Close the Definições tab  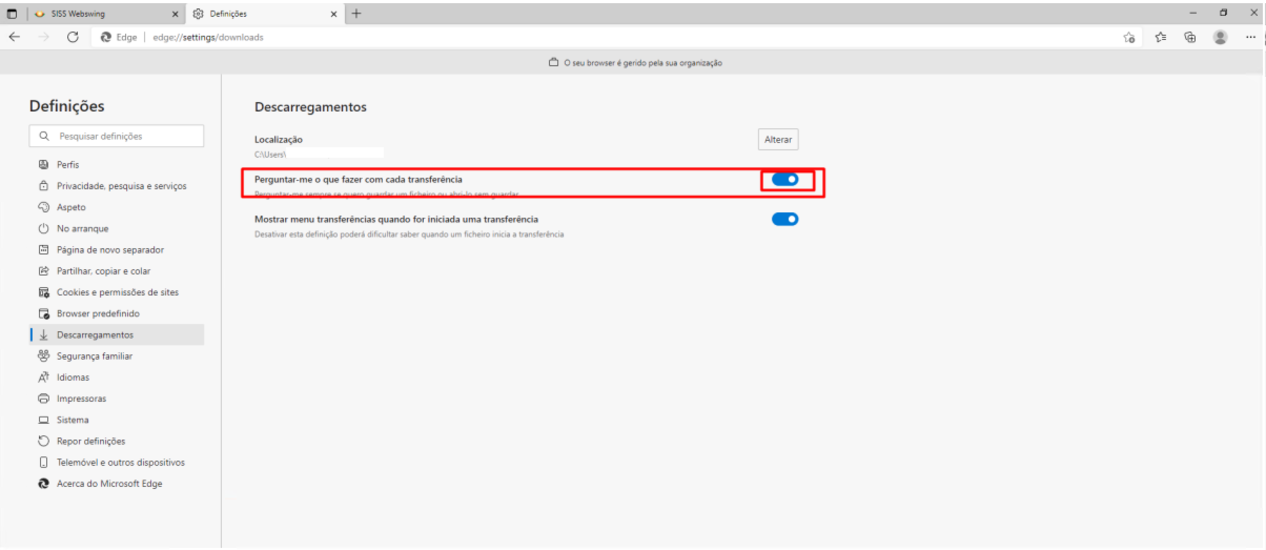point(333,14)
